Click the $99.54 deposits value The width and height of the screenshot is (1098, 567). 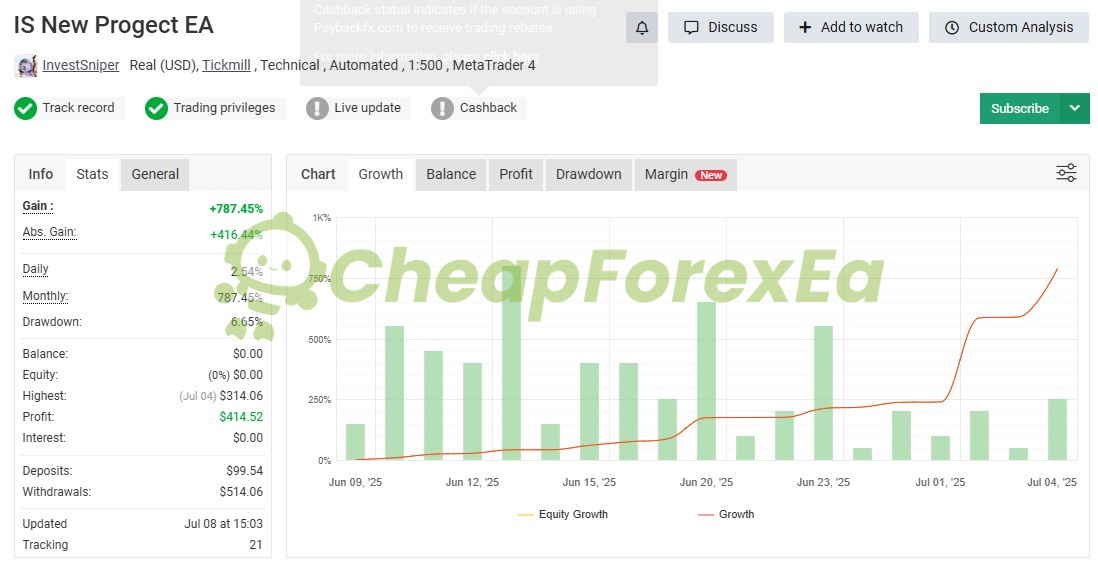tap(244, 471)
